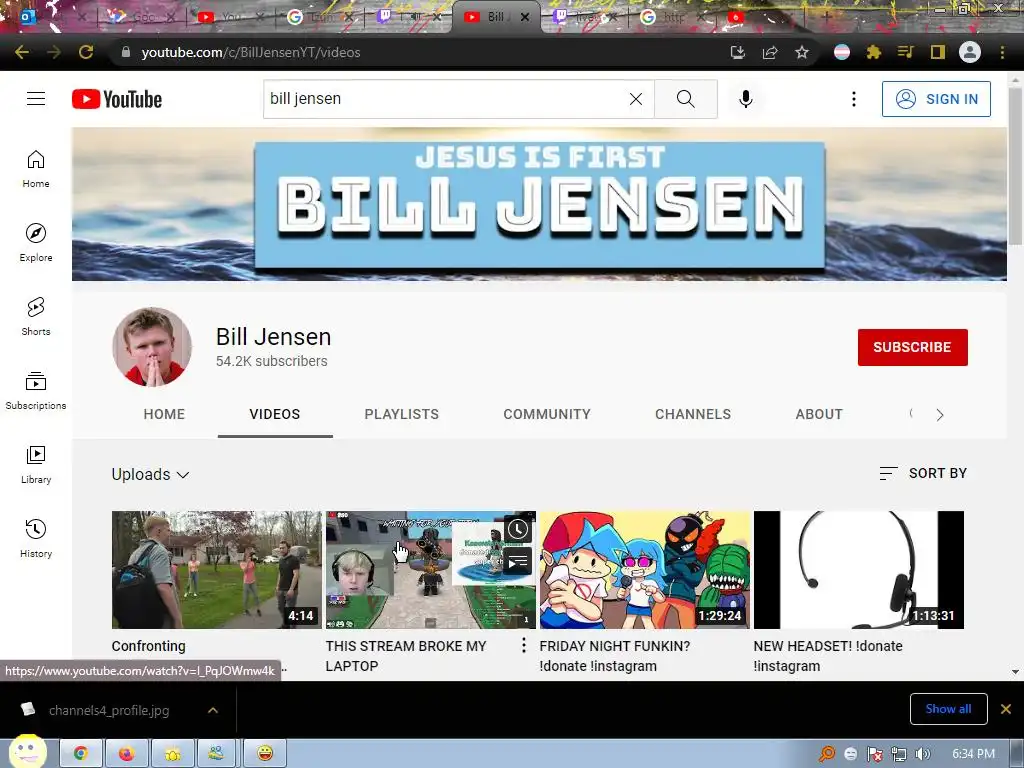Open the YouTube guide hamburger menu

tap(36, 99)
